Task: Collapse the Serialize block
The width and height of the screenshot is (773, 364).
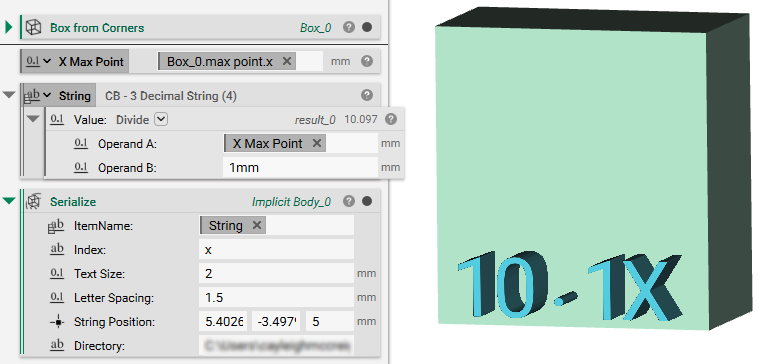Action: point(9,201)
